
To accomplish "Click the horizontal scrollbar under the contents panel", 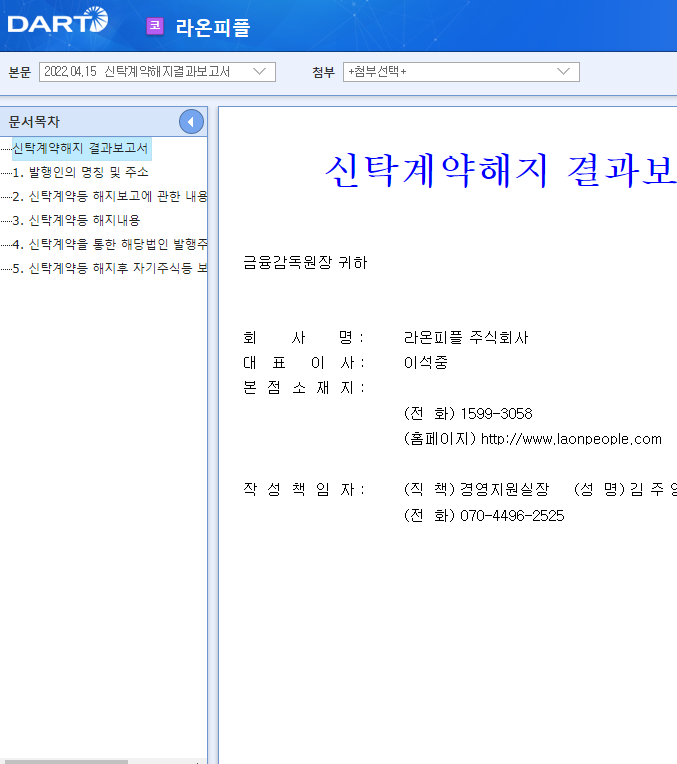I will tap(64, 762).
